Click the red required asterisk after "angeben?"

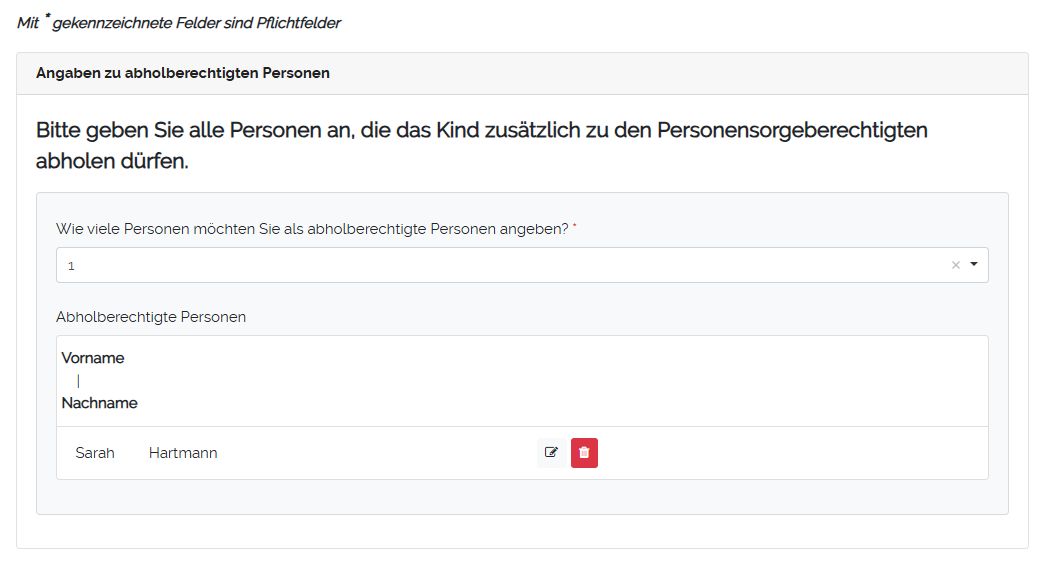point(575,227)
